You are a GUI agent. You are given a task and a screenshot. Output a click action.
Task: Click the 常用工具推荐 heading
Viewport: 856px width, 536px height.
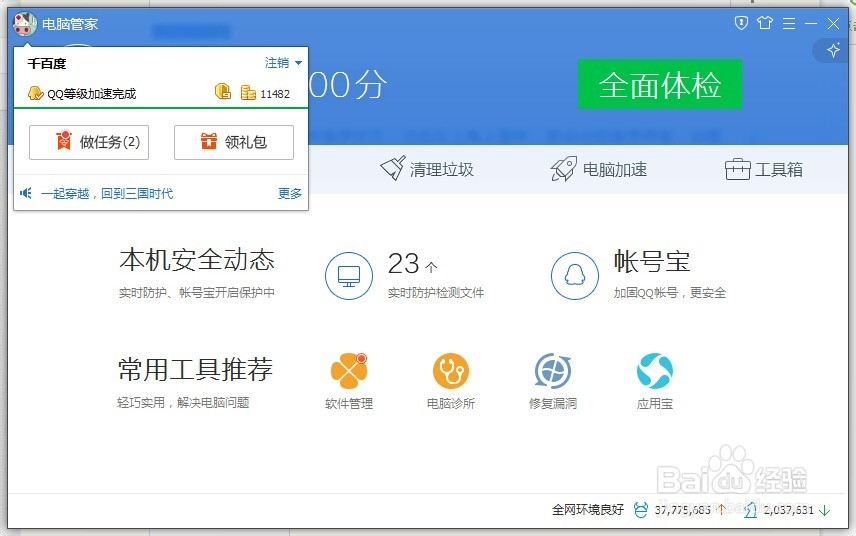[x=195, y=369]
